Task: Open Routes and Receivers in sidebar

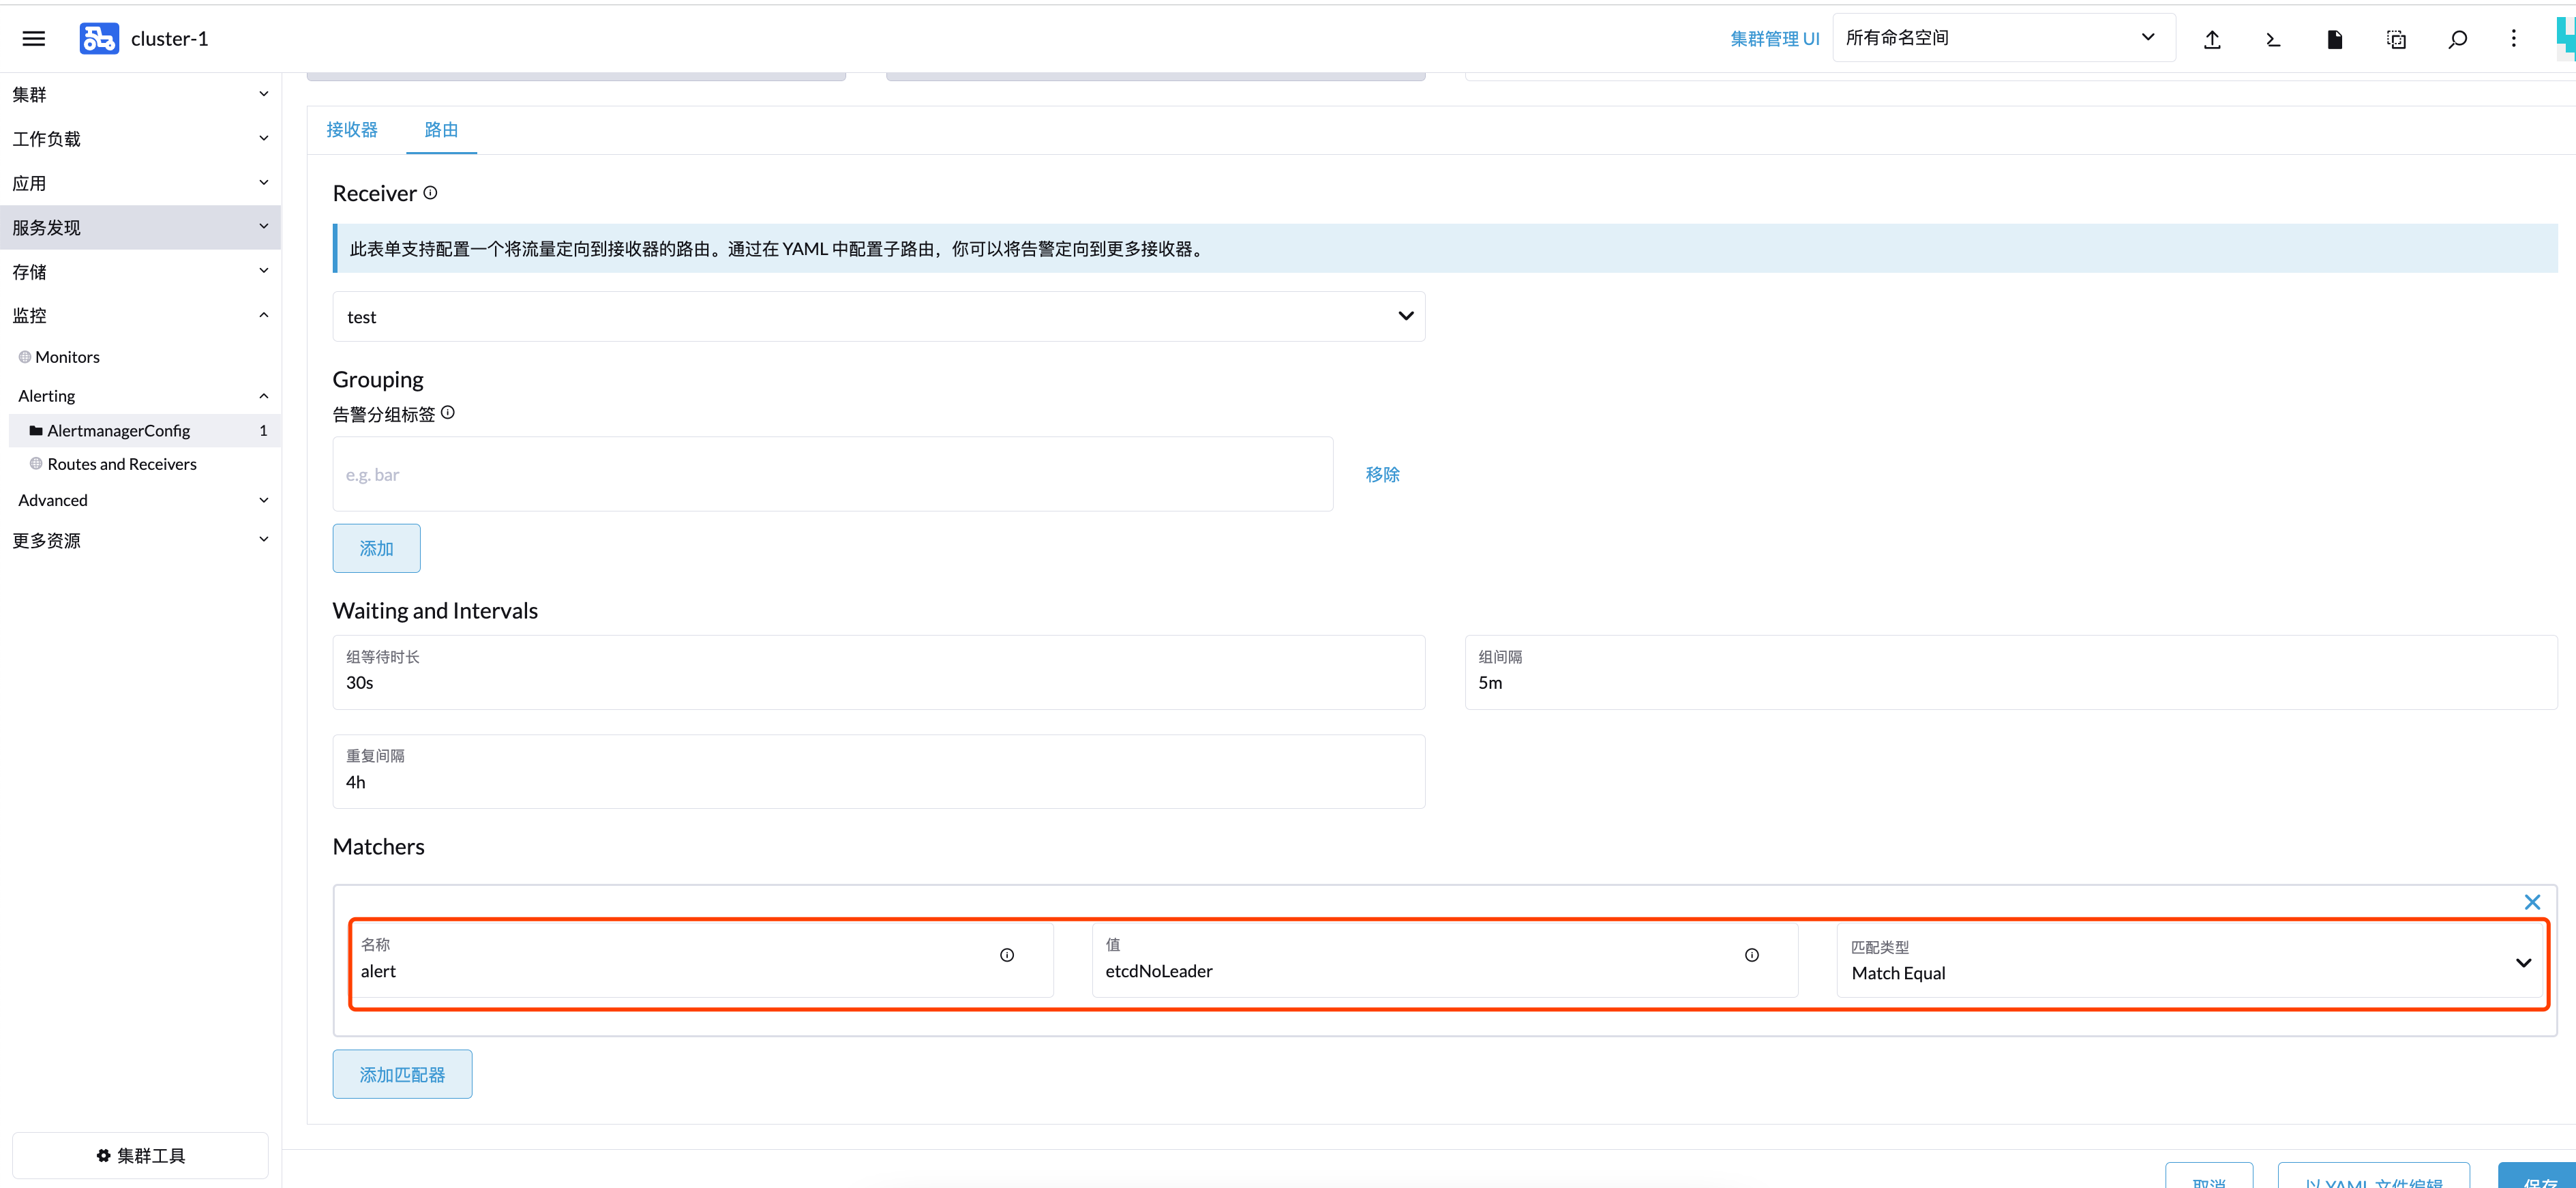Action: (x=122, y=464)
